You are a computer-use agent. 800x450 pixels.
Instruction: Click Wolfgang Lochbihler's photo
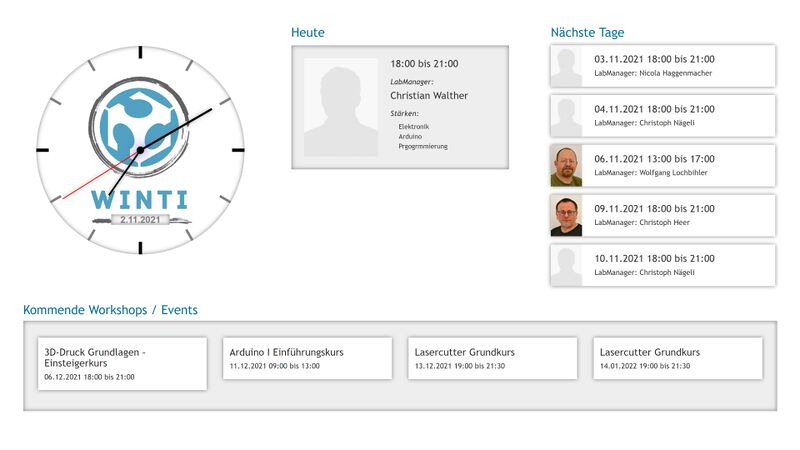(x=566, y=166)
